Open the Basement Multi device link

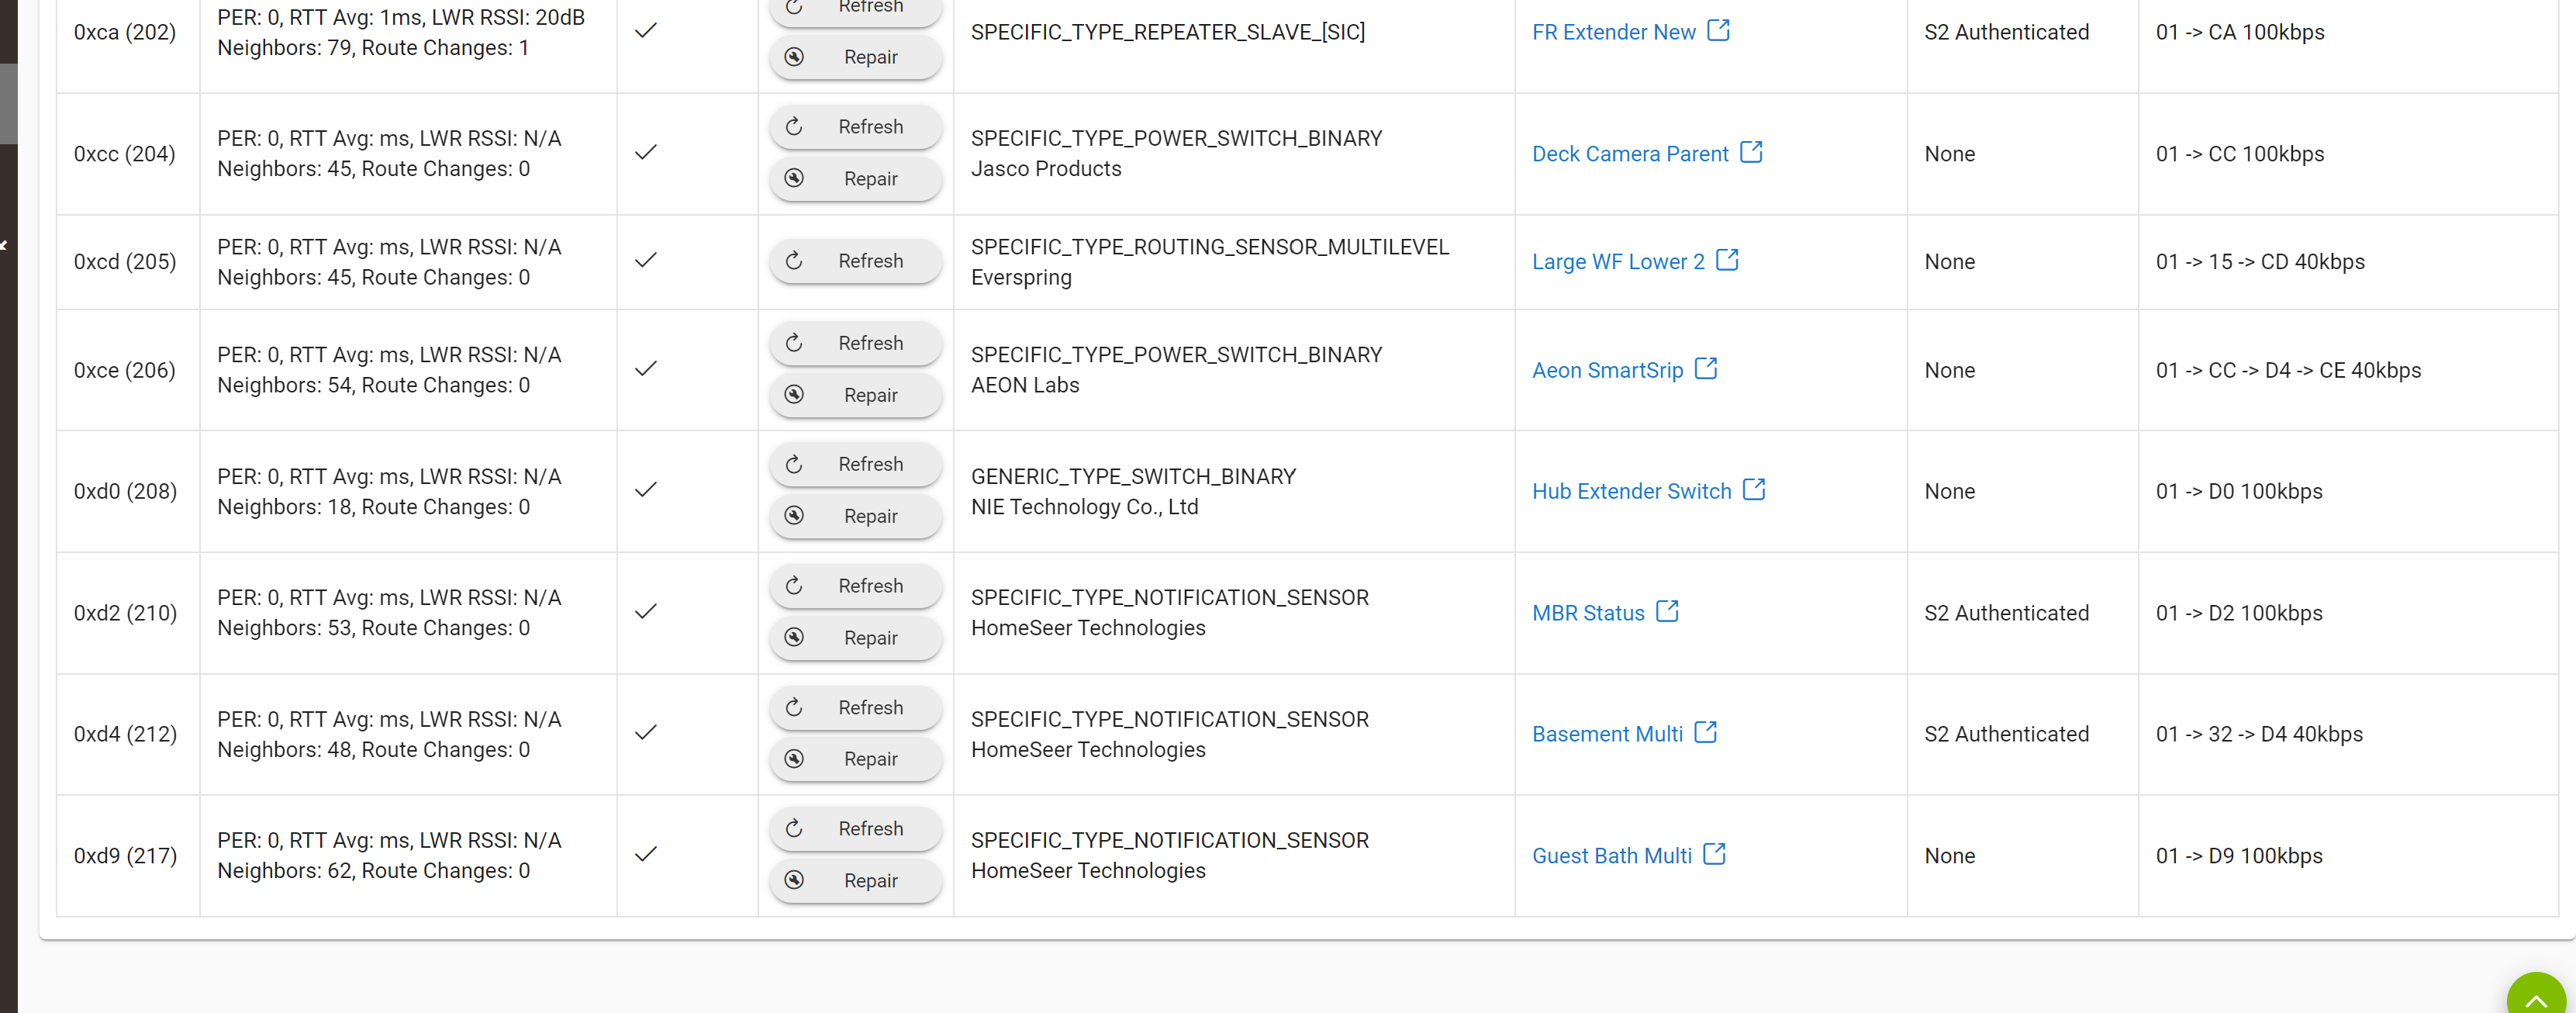(x=1608, y=734)
